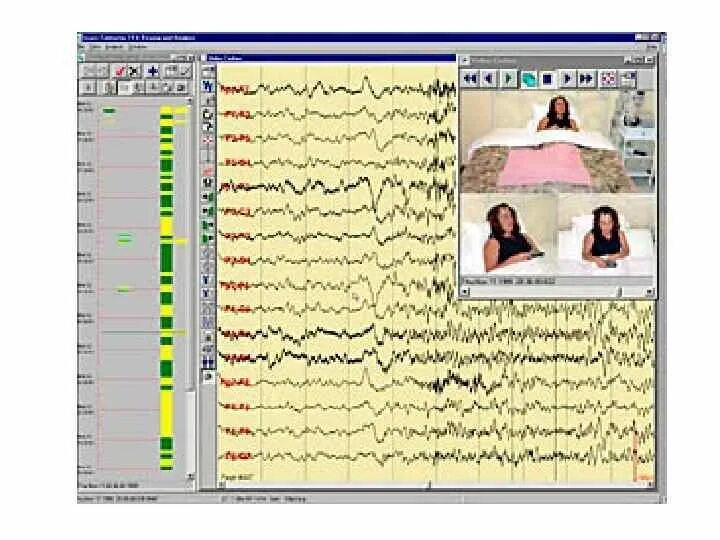
Task: Select the top wide-angle bed camera view
Action: click(558, 142)
